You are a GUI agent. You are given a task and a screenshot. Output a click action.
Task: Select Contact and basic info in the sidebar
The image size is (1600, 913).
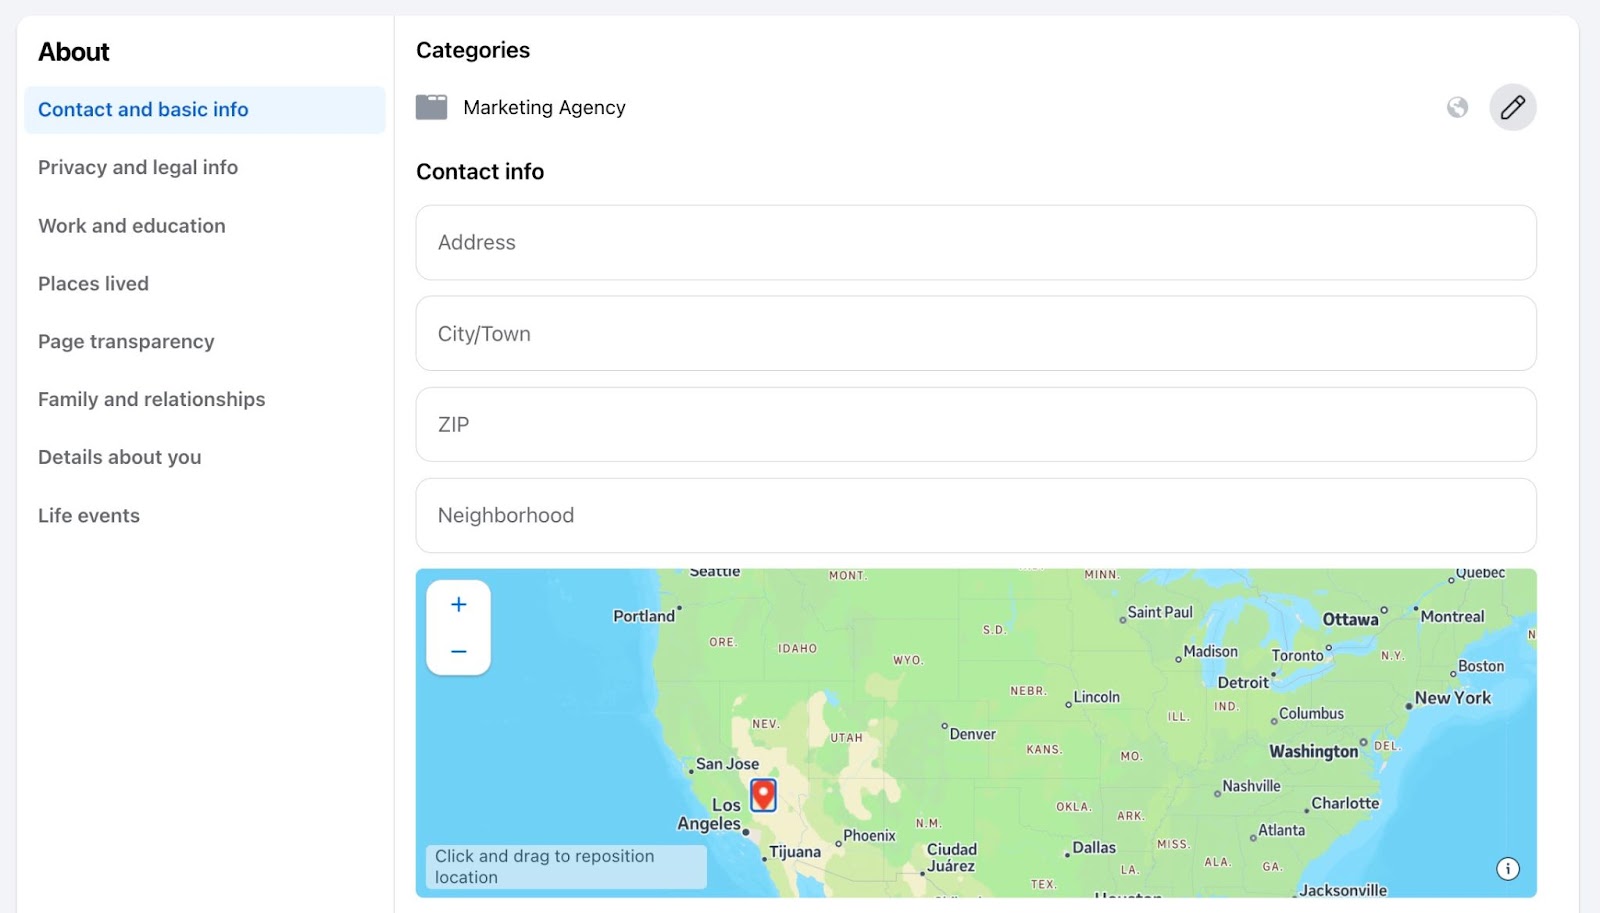coord(143,109)
